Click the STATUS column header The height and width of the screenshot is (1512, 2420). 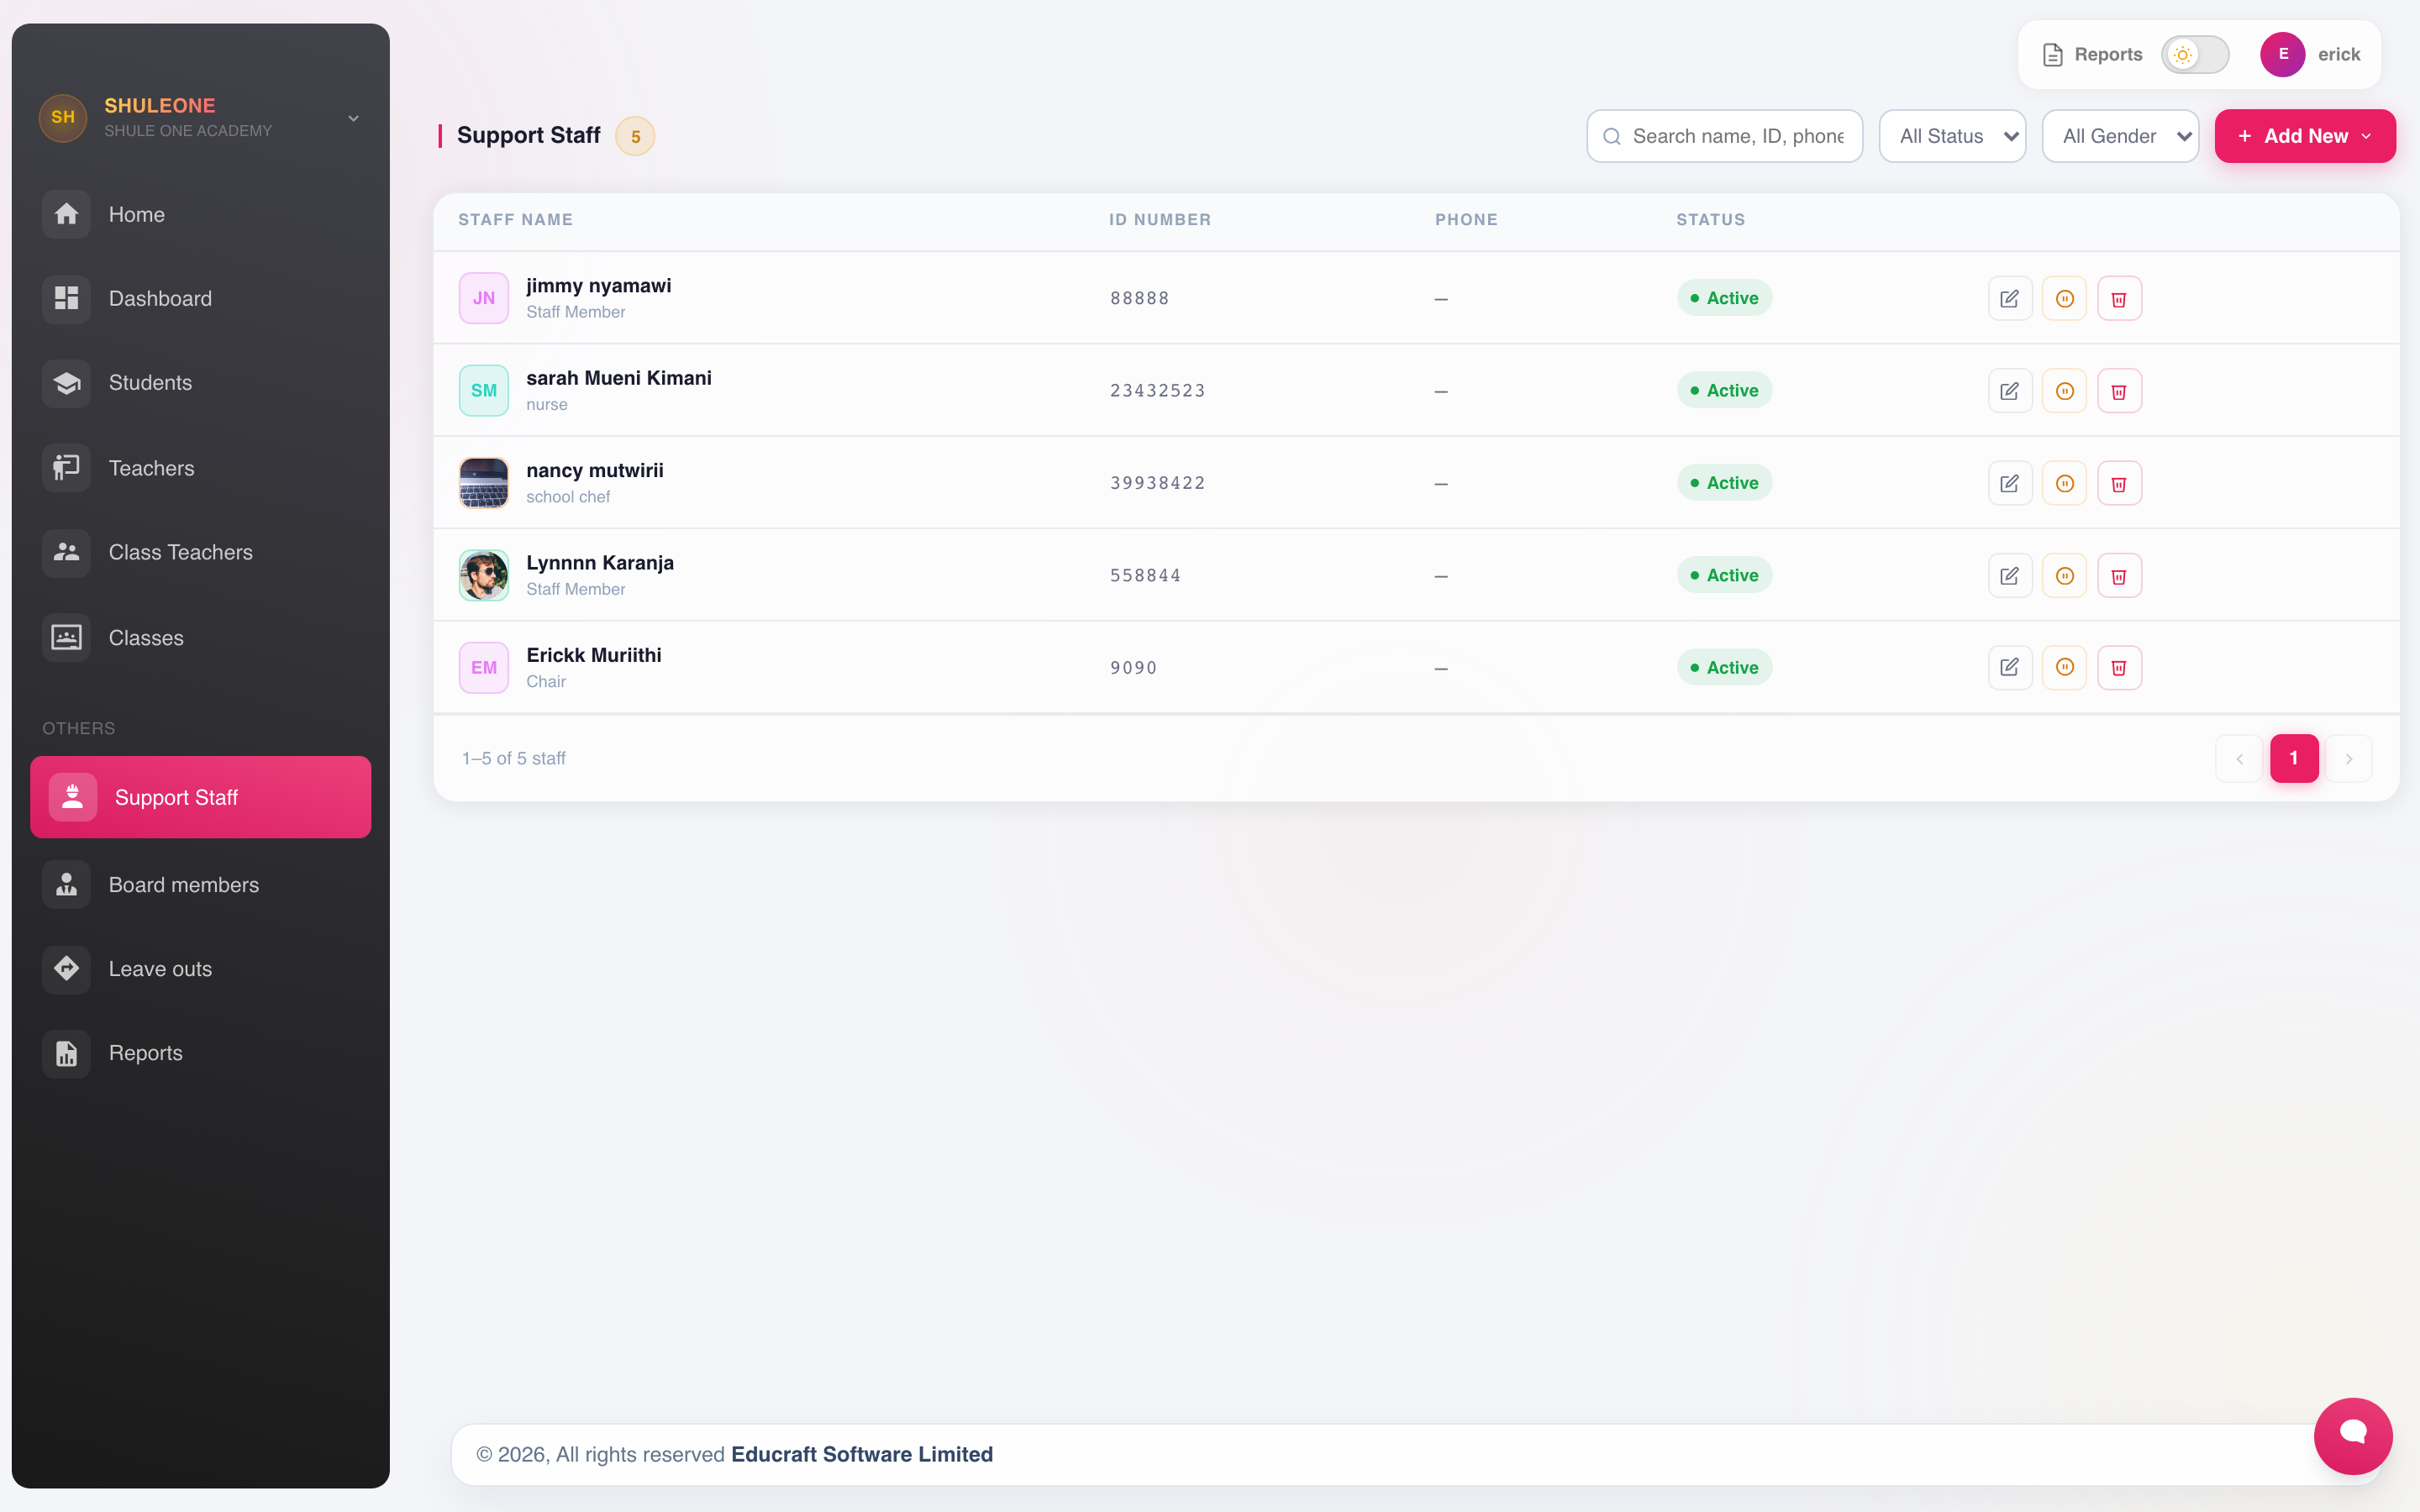[1711, 219]
